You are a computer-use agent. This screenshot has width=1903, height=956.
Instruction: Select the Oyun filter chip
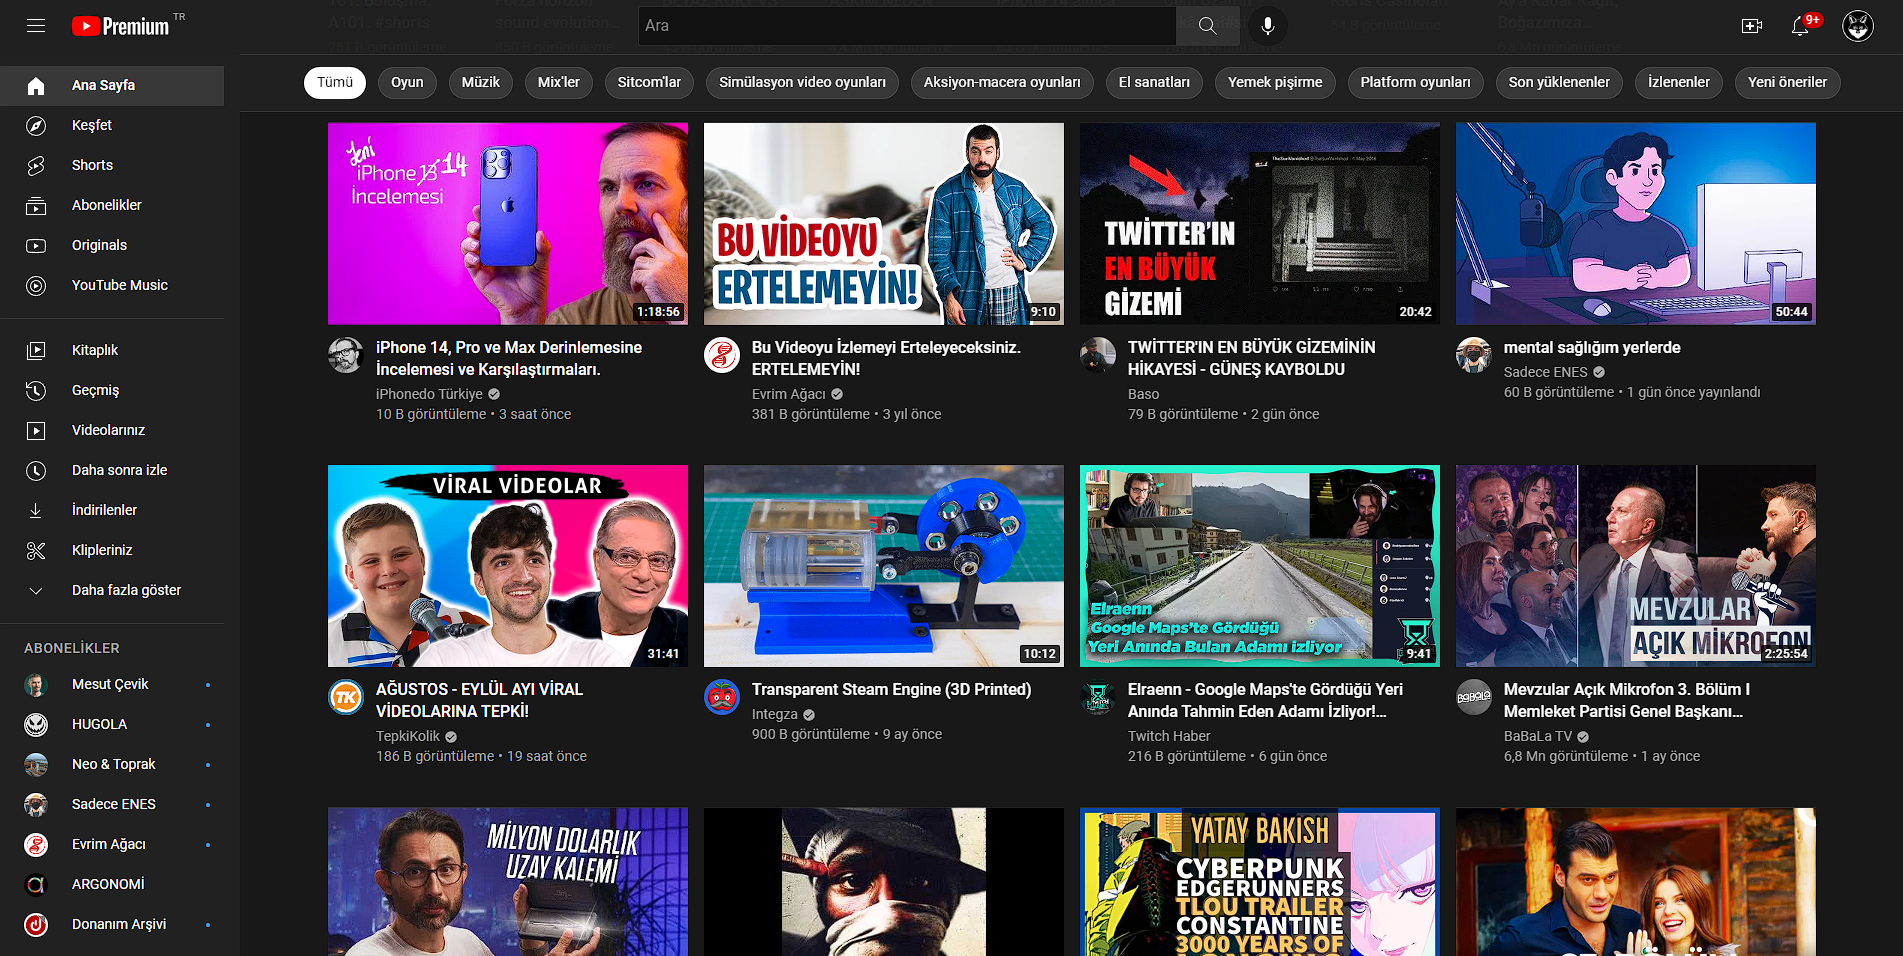[407, 83]
